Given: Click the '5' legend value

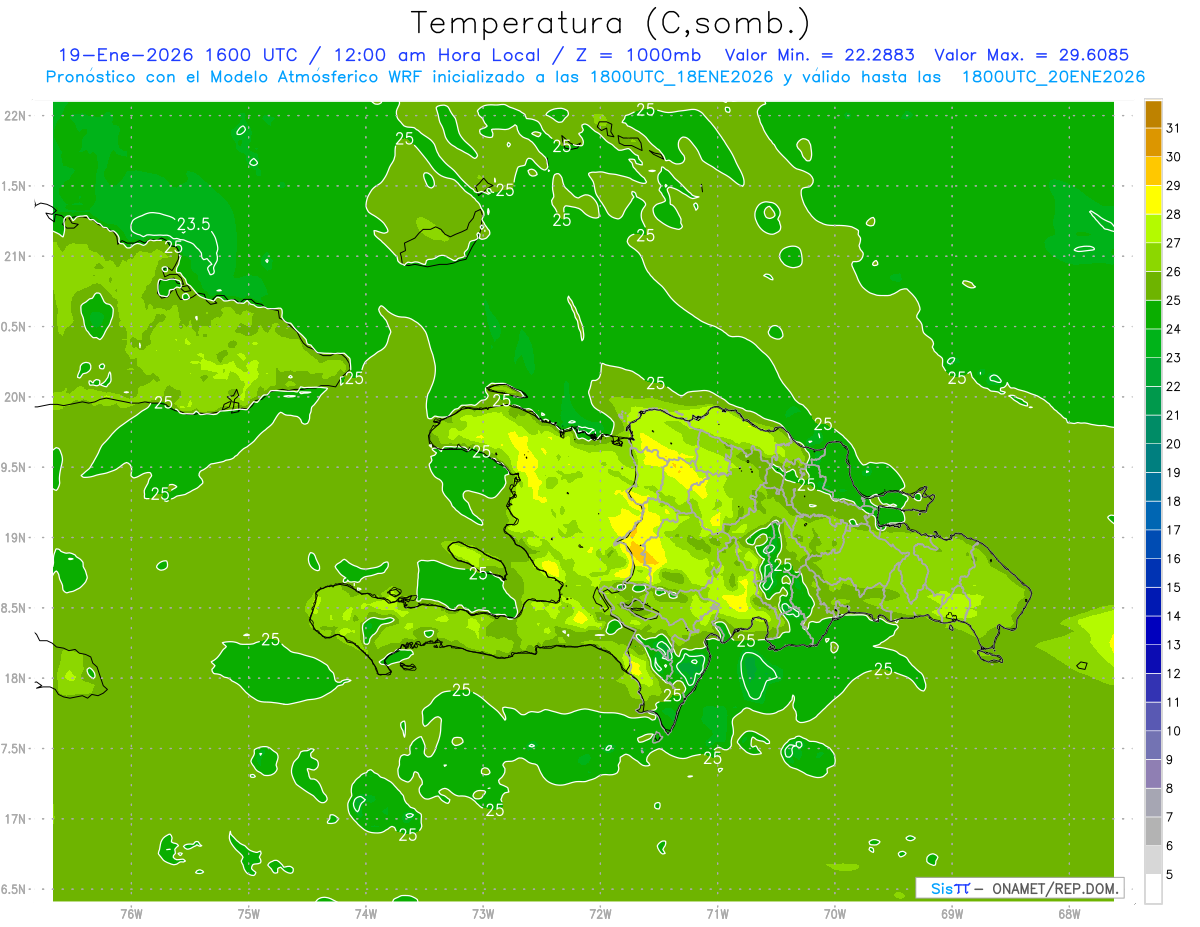Looking at the screenshot, I should (1170, 875).
